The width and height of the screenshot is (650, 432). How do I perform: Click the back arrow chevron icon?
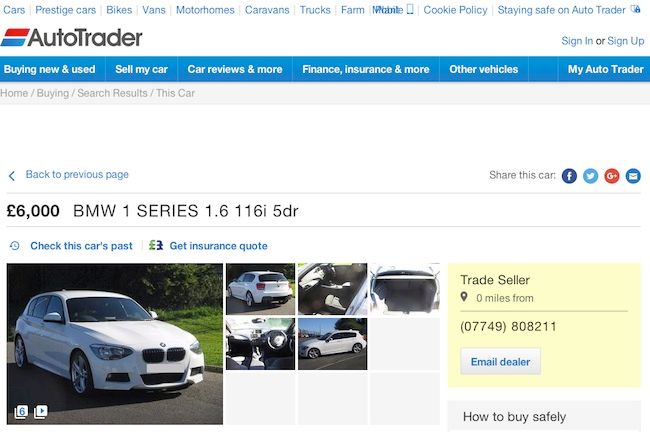click(12, 176)
